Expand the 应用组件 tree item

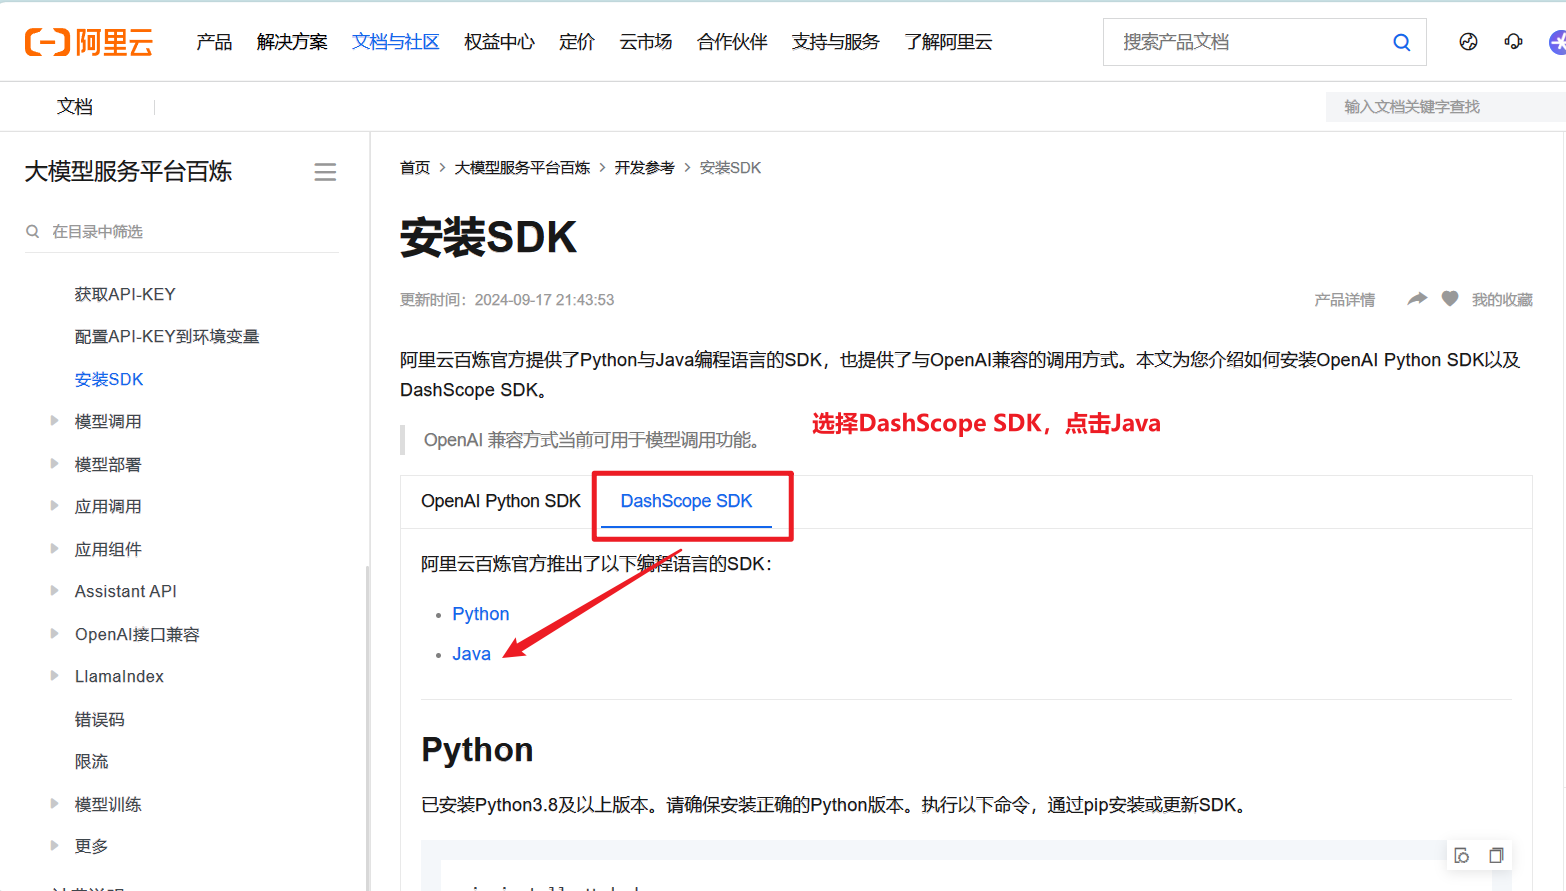(x=54, y=549)
